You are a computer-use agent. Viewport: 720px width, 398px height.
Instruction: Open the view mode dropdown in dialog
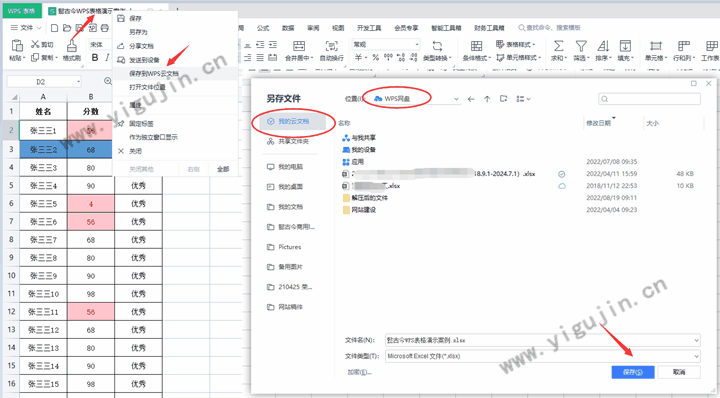tap(523, 99)
